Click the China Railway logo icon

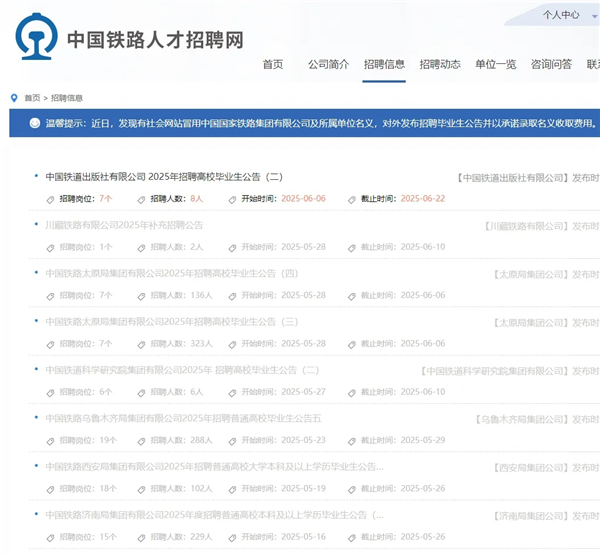coord(36,36)
